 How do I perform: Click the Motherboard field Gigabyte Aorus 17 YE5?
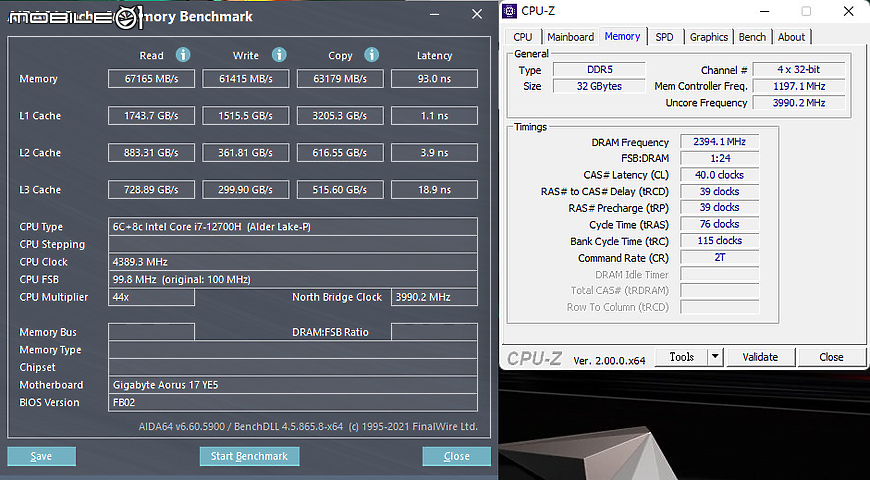click(293, 385)
